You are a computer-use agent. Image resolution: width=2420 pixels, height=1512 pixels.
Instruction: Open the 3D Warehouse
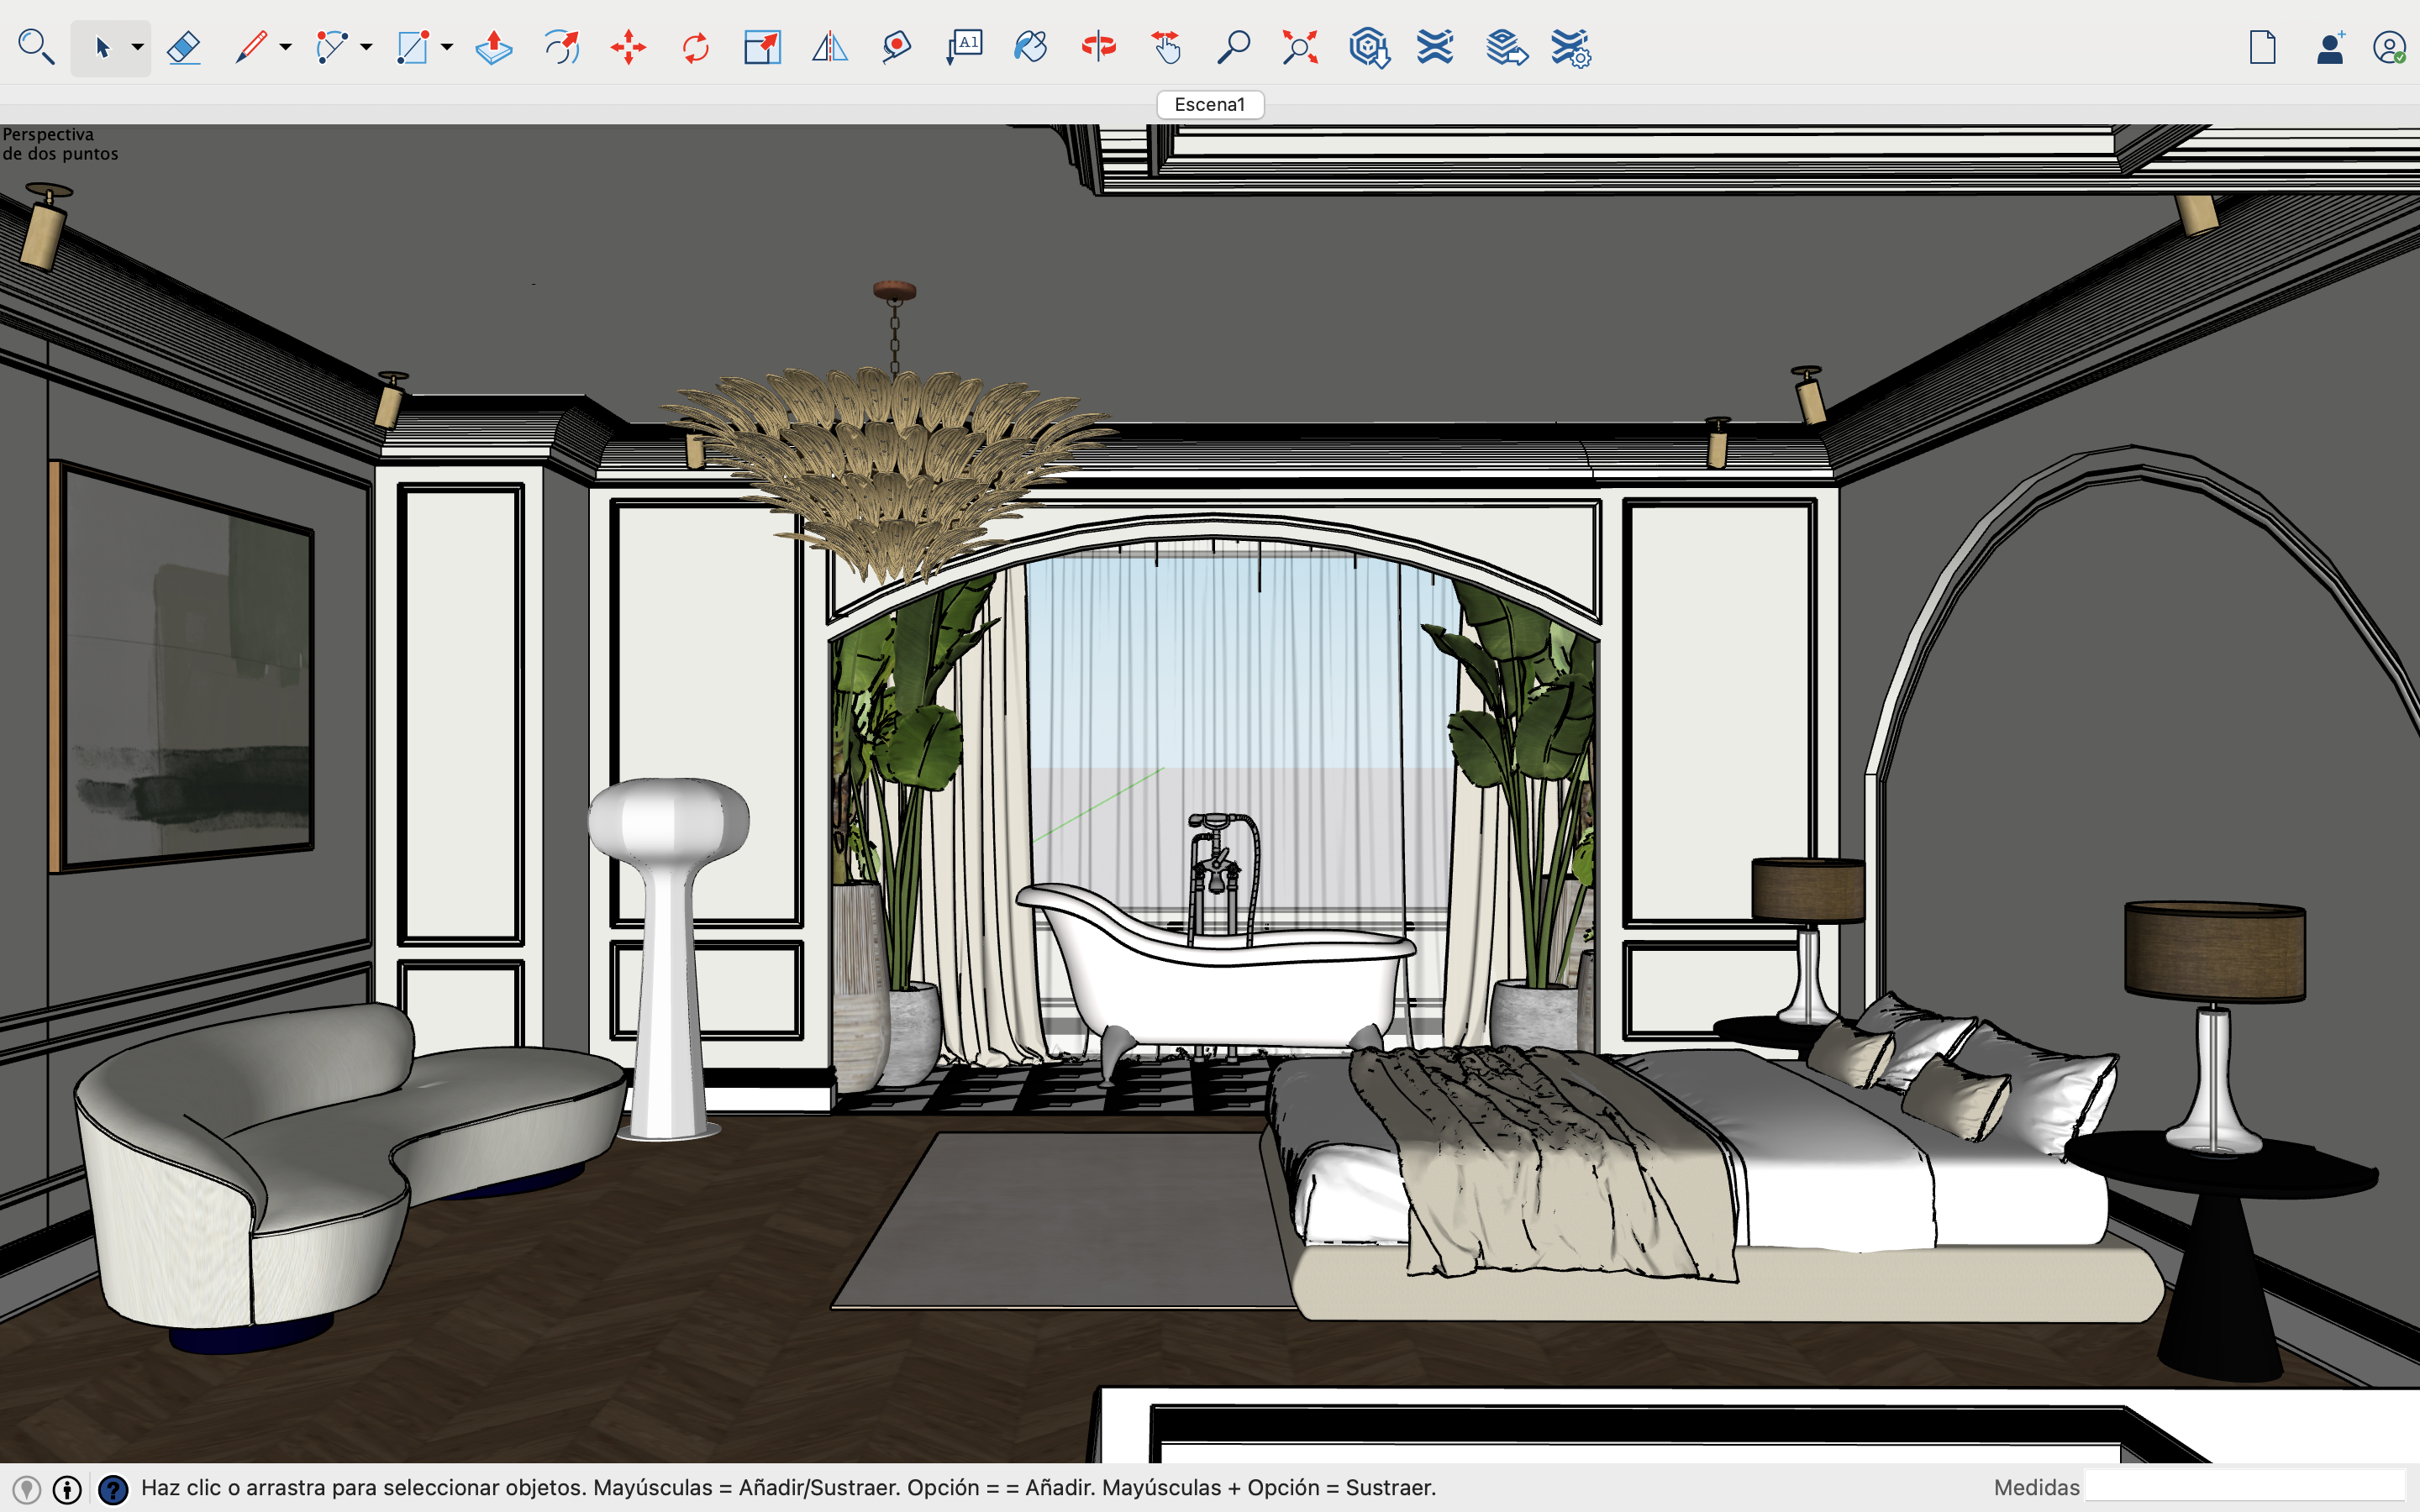click(x=1368, y=47)
